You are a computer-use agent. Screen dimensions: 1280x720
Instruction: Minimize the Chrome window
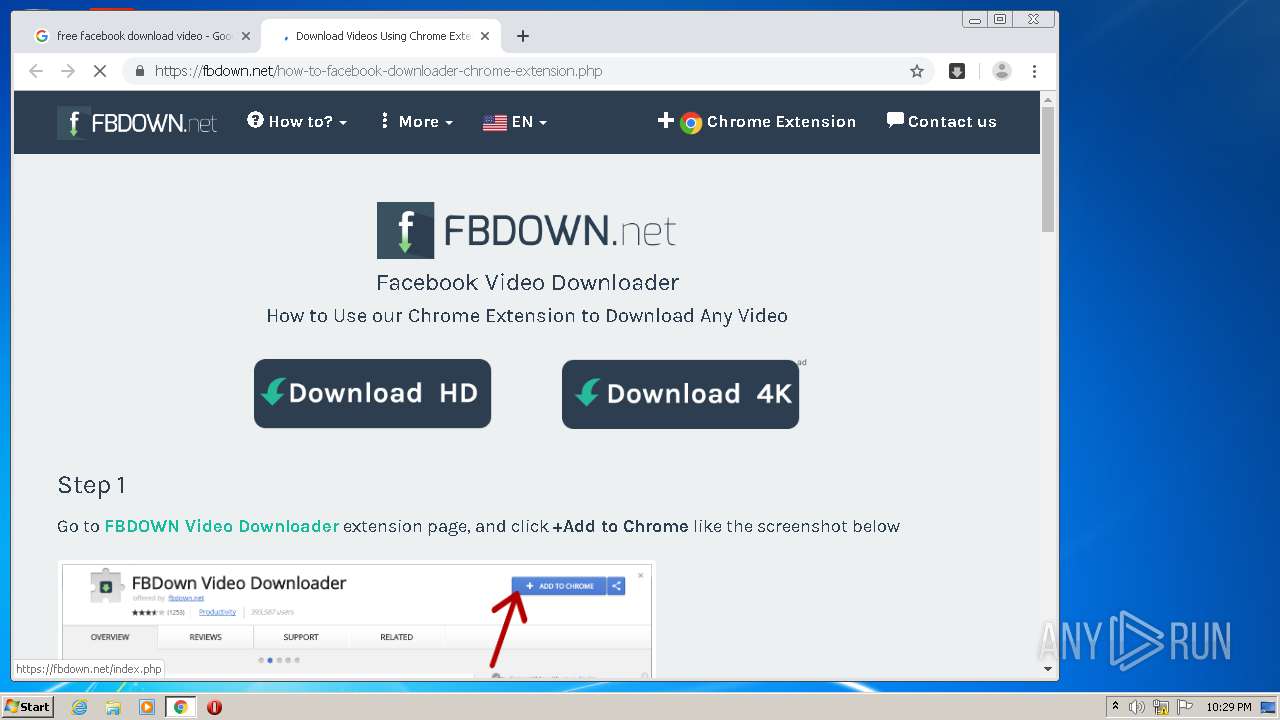click(975, 19)
